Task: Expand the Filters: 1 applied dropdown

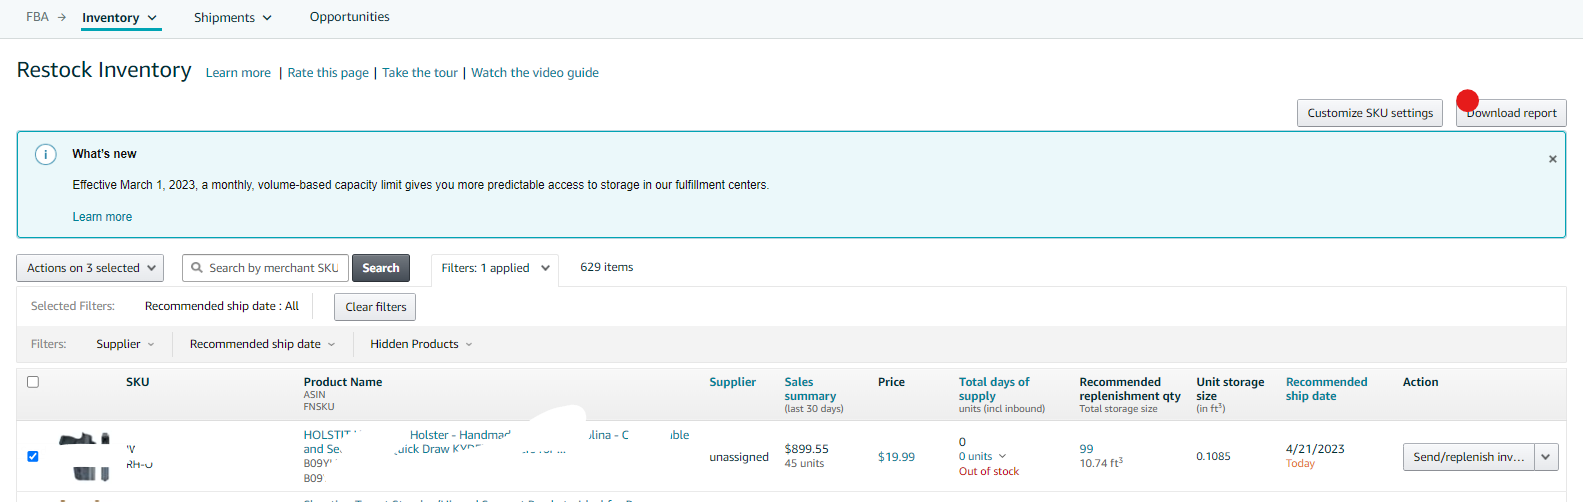Action: 496,268
